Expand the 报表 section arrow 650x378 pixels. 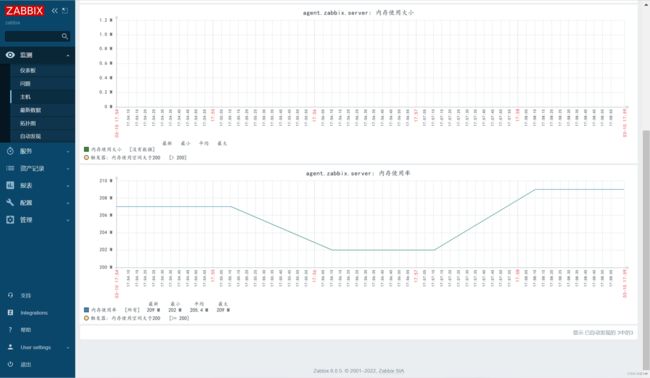point(68,186)
